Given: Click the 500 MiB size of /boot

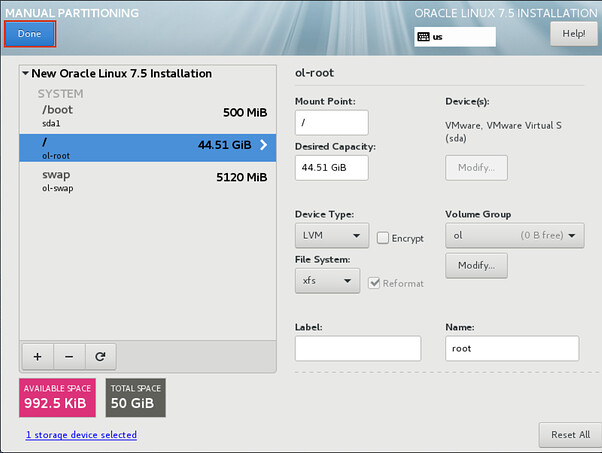Looking at the screenshot, I should coord(245,112).
